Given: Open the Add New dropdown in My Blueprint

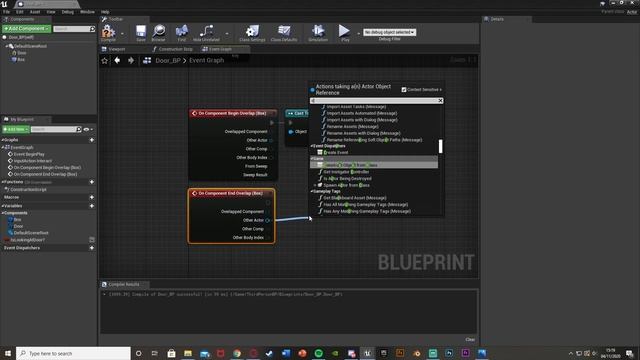Looking at the screenshot, I should 16,129.
